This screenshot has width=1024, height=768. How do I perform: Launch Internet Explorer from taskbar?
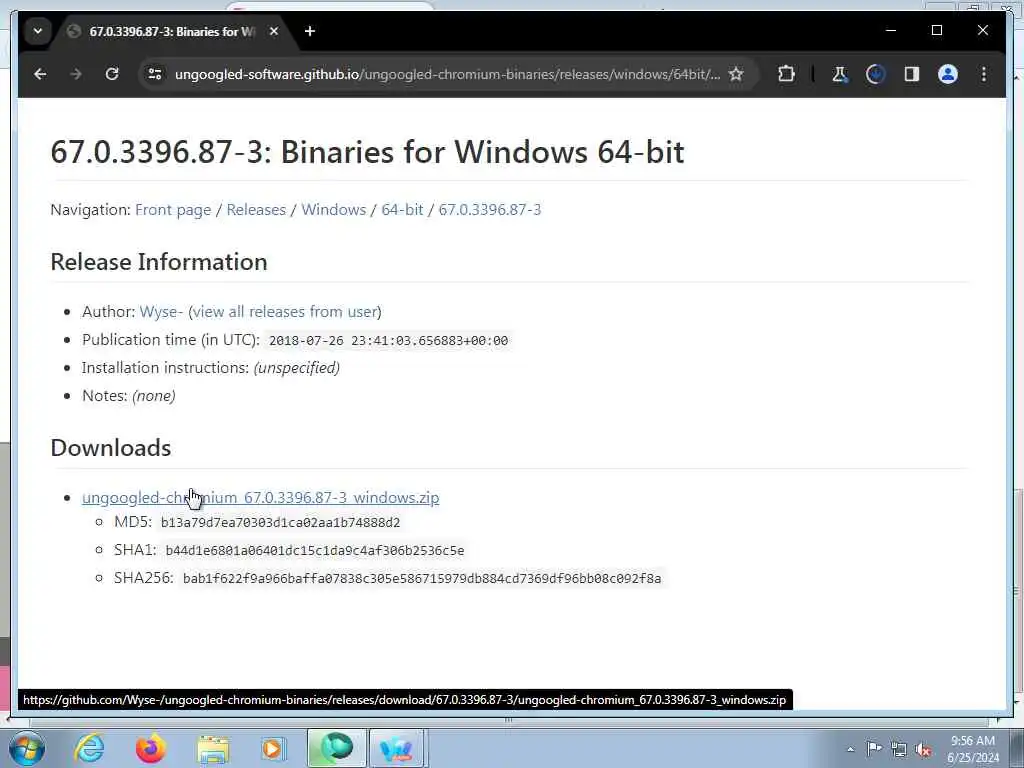coord(89,748)
